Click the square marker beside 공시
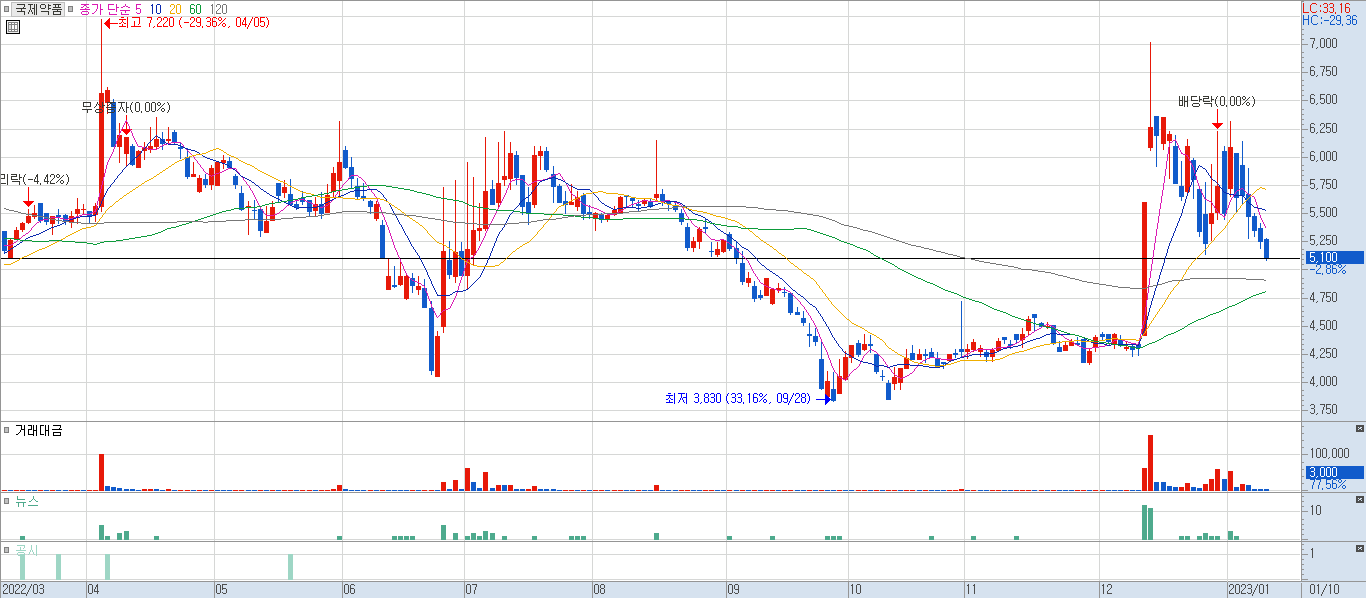 [x=8, y=550]
